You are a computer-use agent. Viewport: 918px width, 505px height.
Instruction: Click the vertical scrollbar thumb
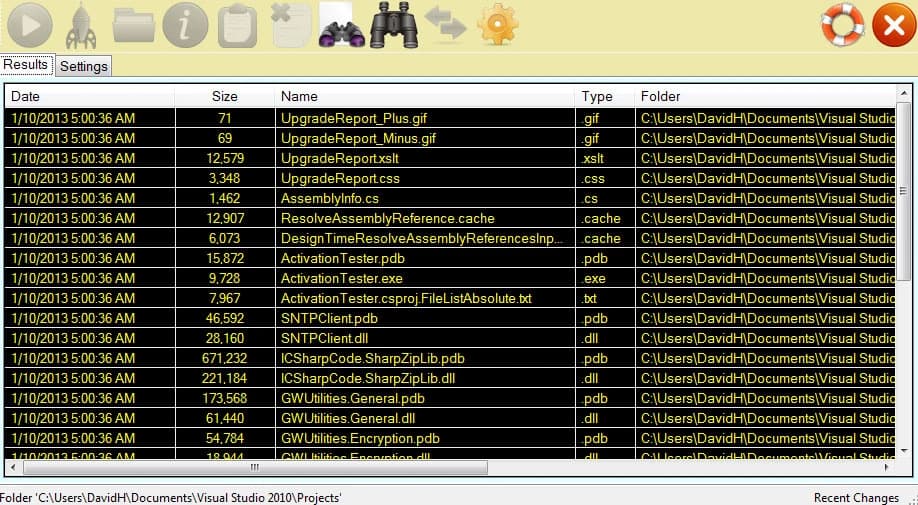tap(903, 191)
